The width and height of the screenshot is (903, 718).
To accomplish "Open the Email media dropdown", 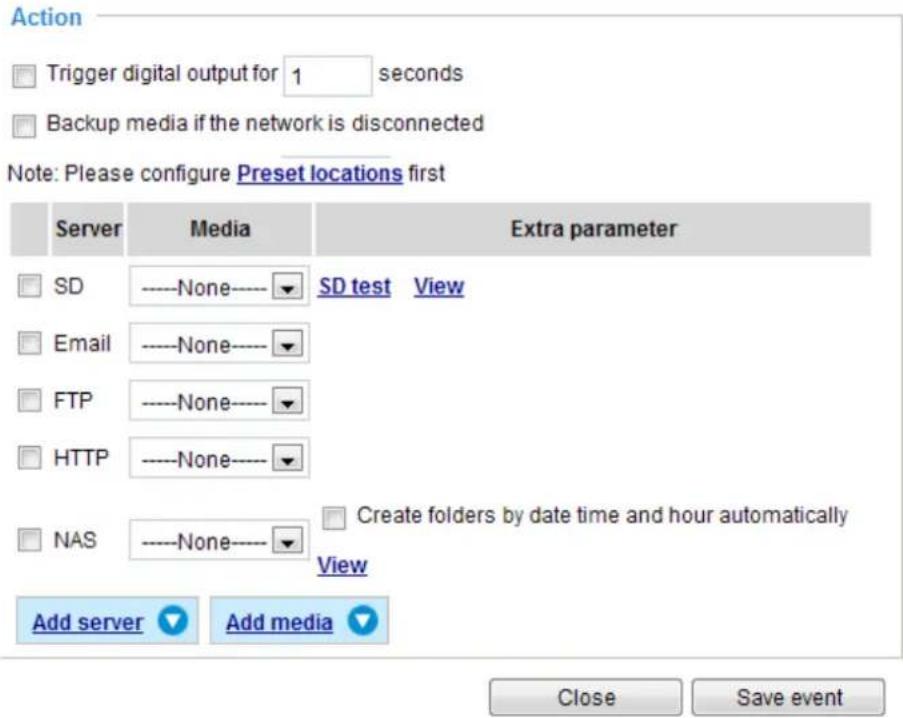I will [219, 344].
